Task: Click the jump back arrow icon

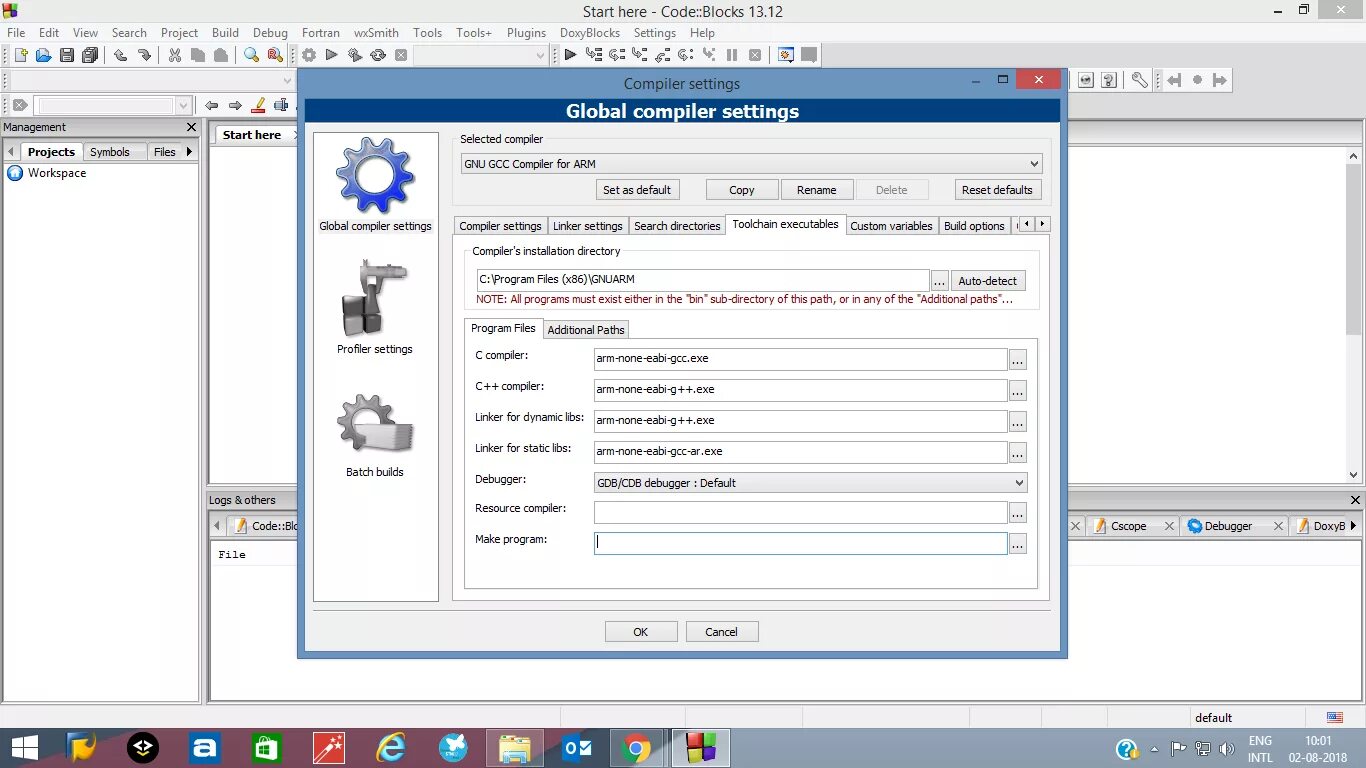Action: coord(1175,80)
